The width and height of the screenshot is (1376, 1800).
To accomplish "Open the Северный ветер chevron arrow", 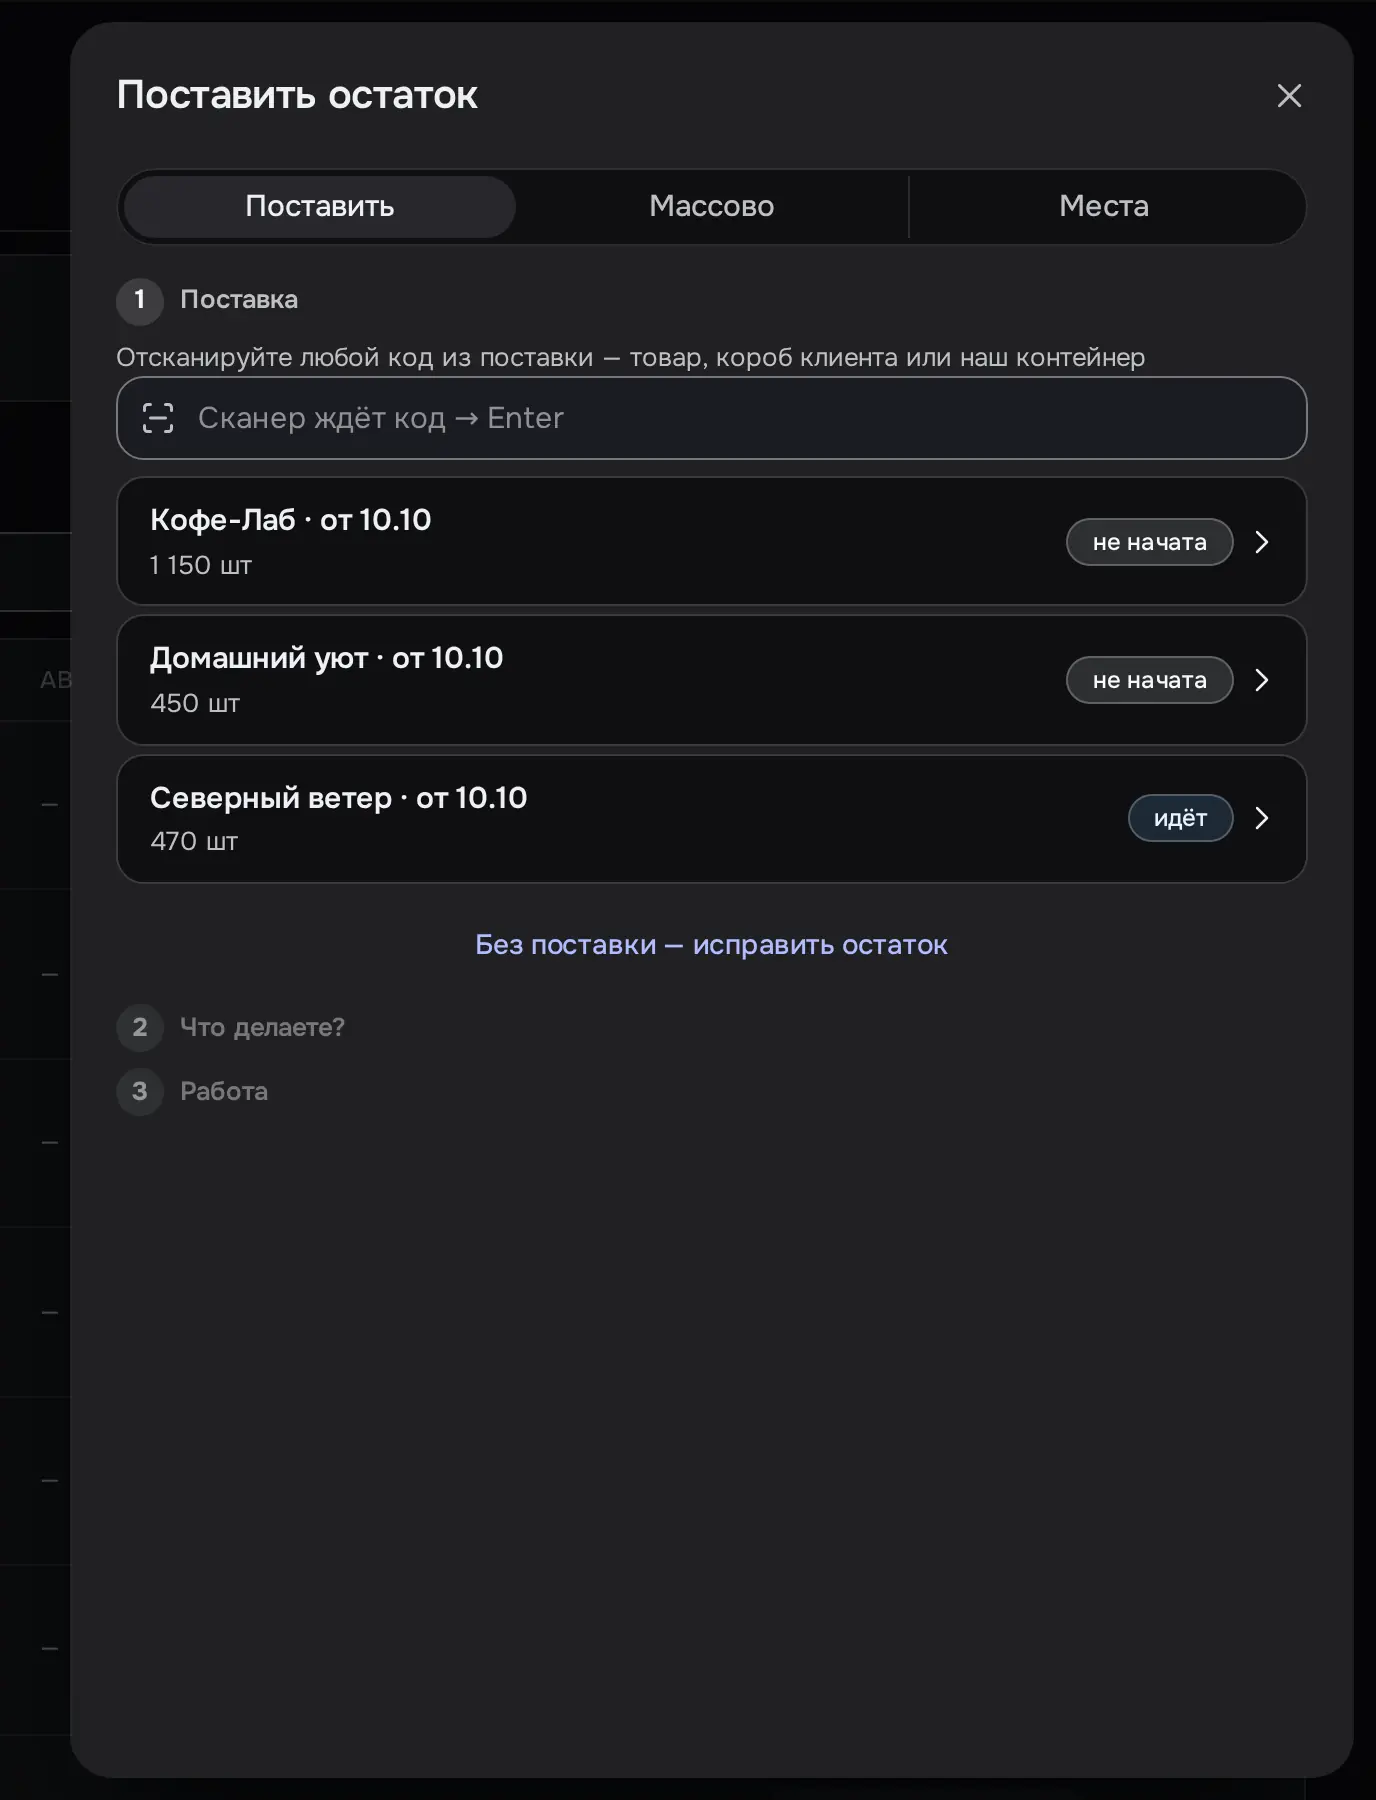I will (x=1262, y=818).
